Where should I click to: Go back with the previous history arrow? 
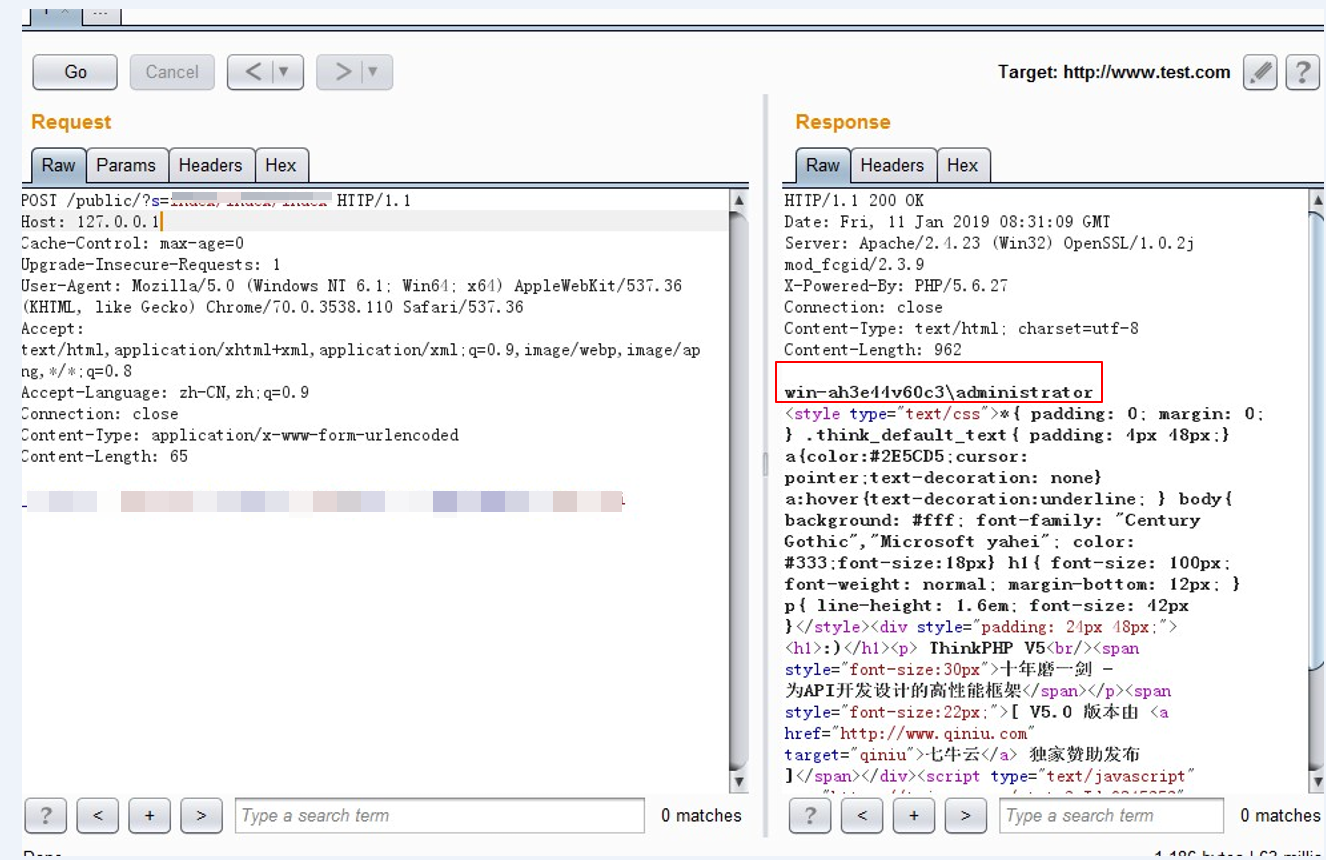[253, 72]
